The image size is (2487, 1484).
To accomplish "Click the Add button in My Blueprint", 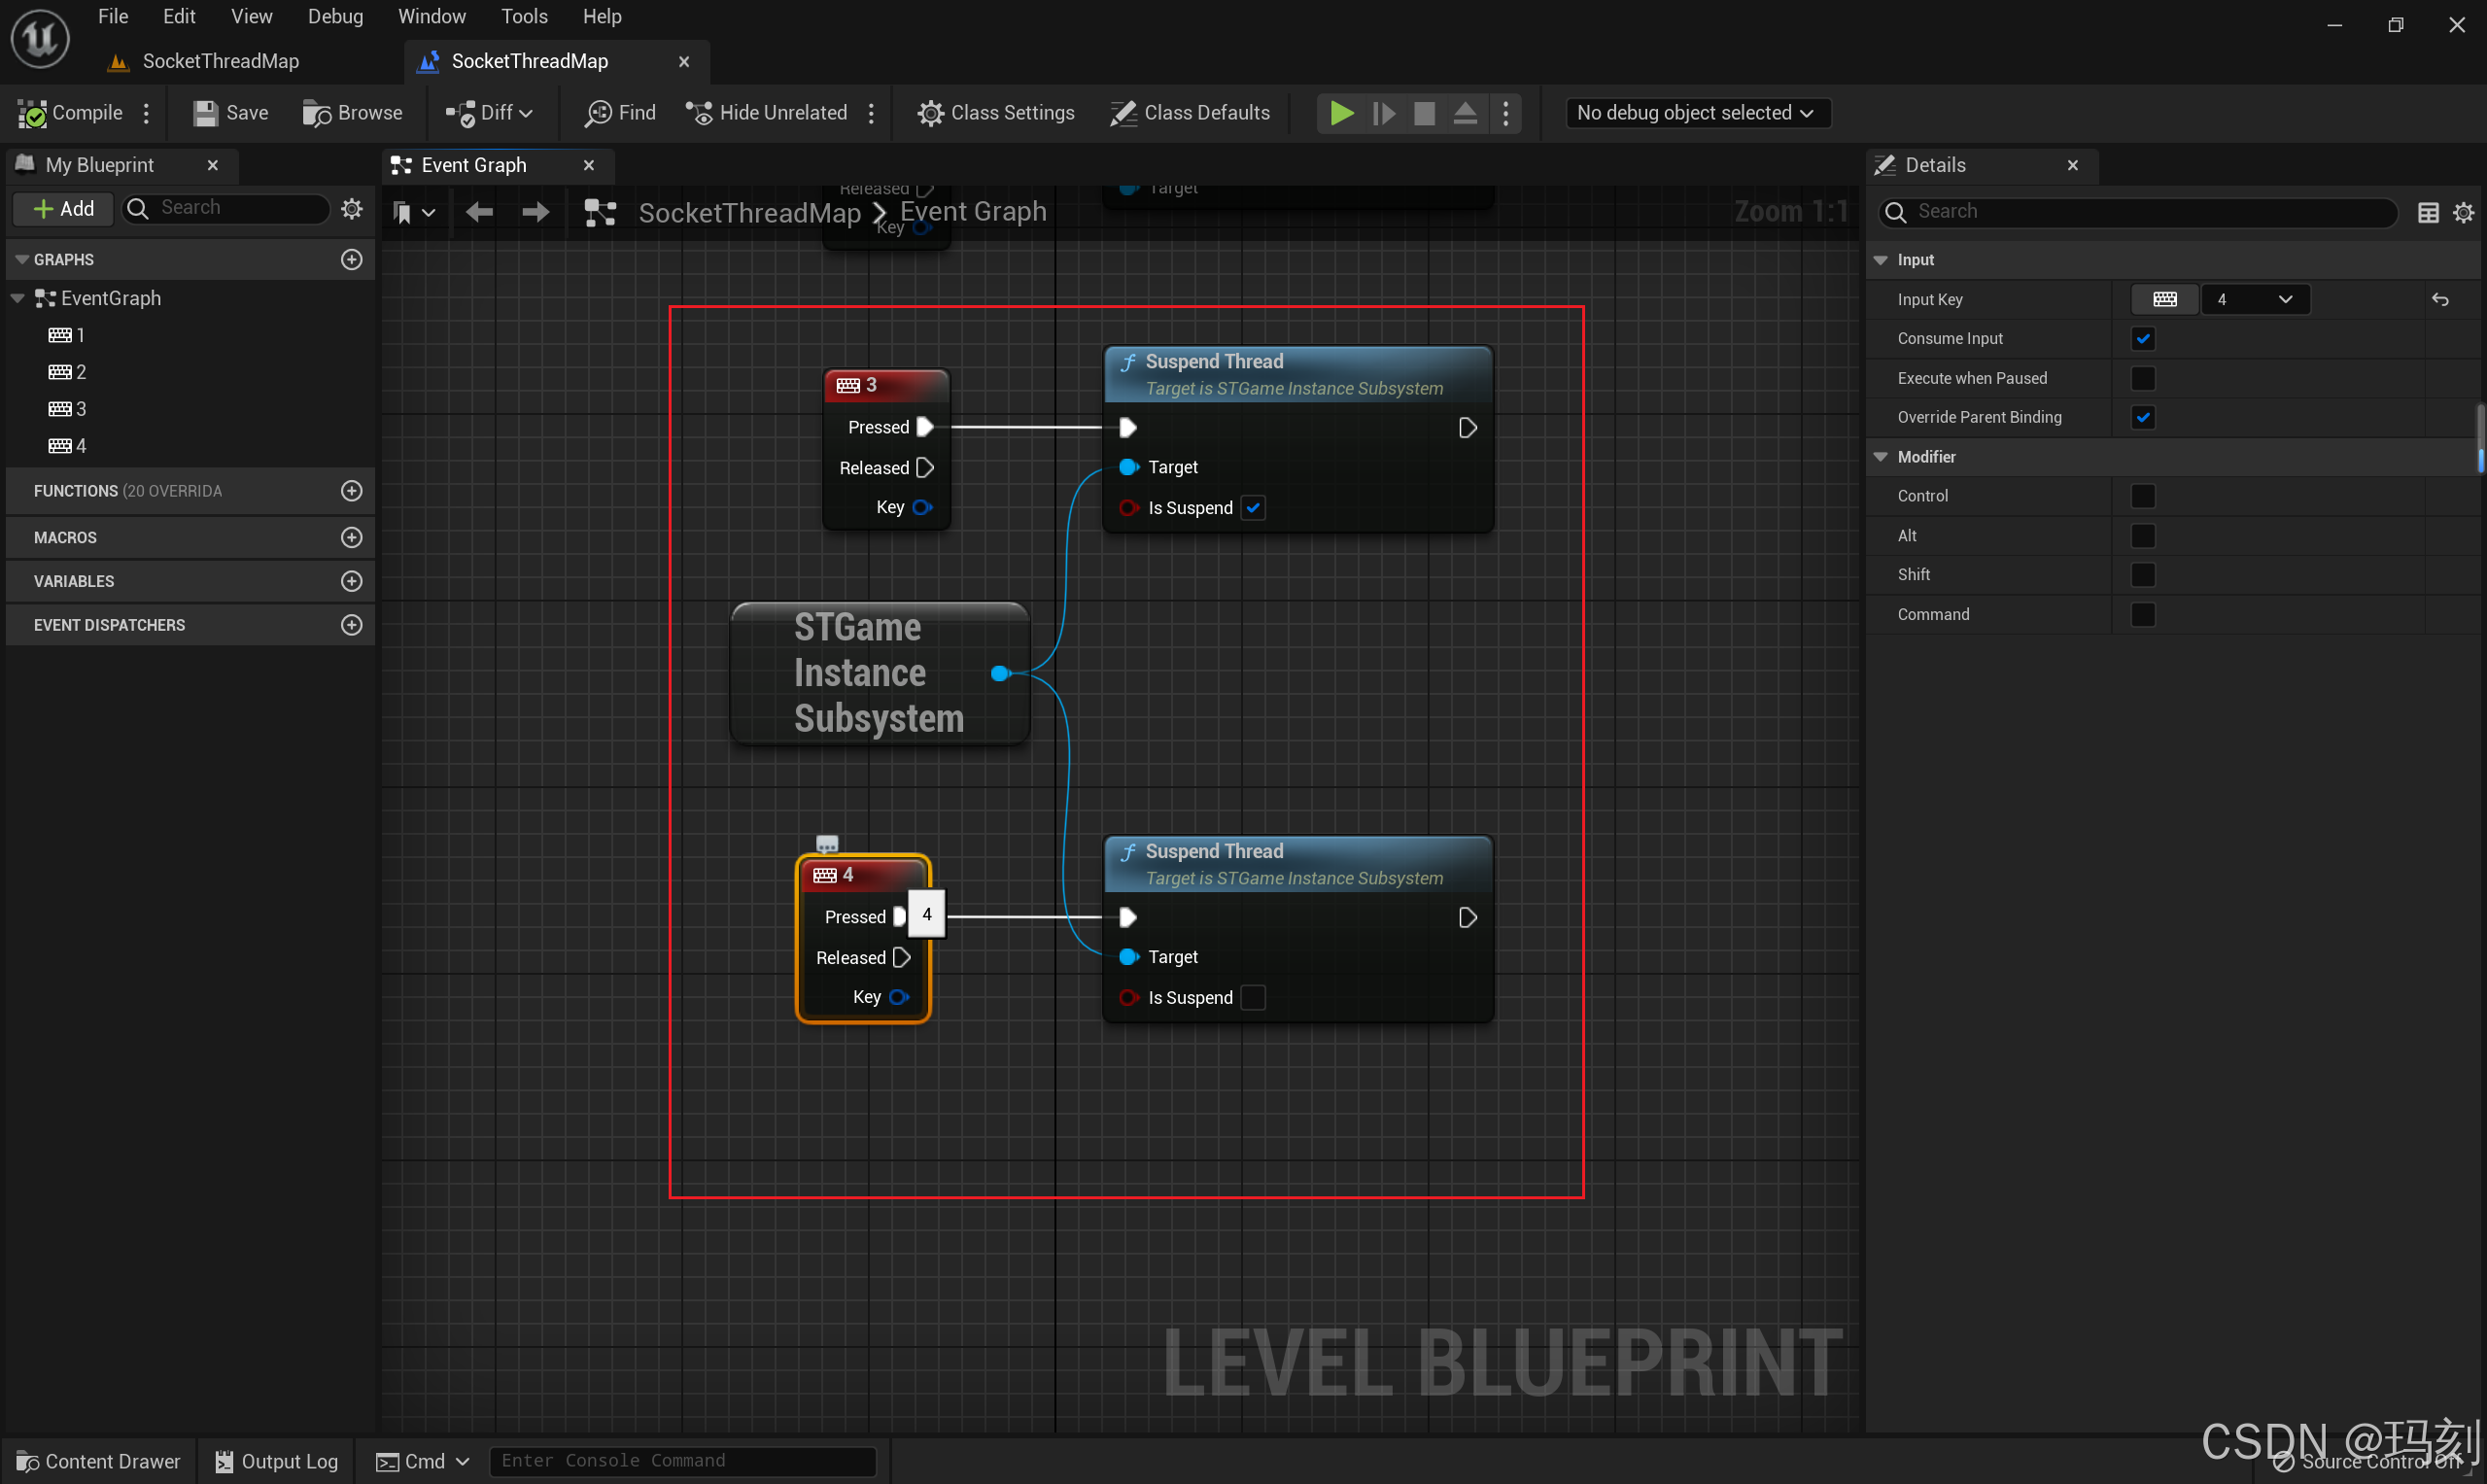I will pos(63,208).
